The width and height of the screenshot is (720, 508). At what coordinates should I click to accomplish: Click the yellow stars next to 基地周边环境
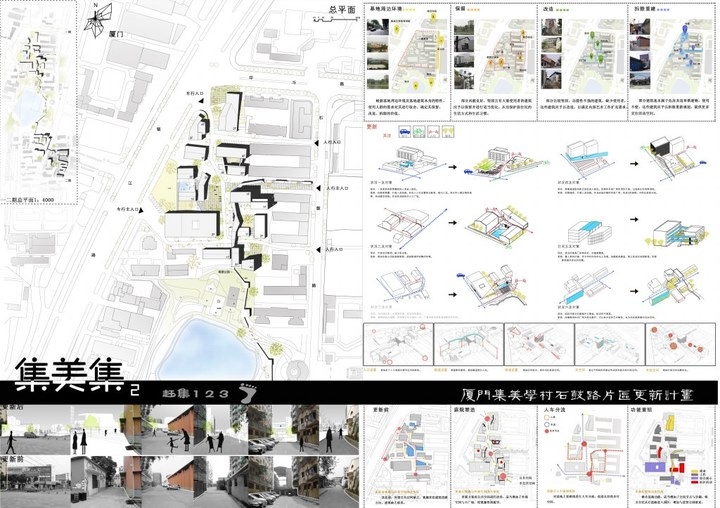410,9
